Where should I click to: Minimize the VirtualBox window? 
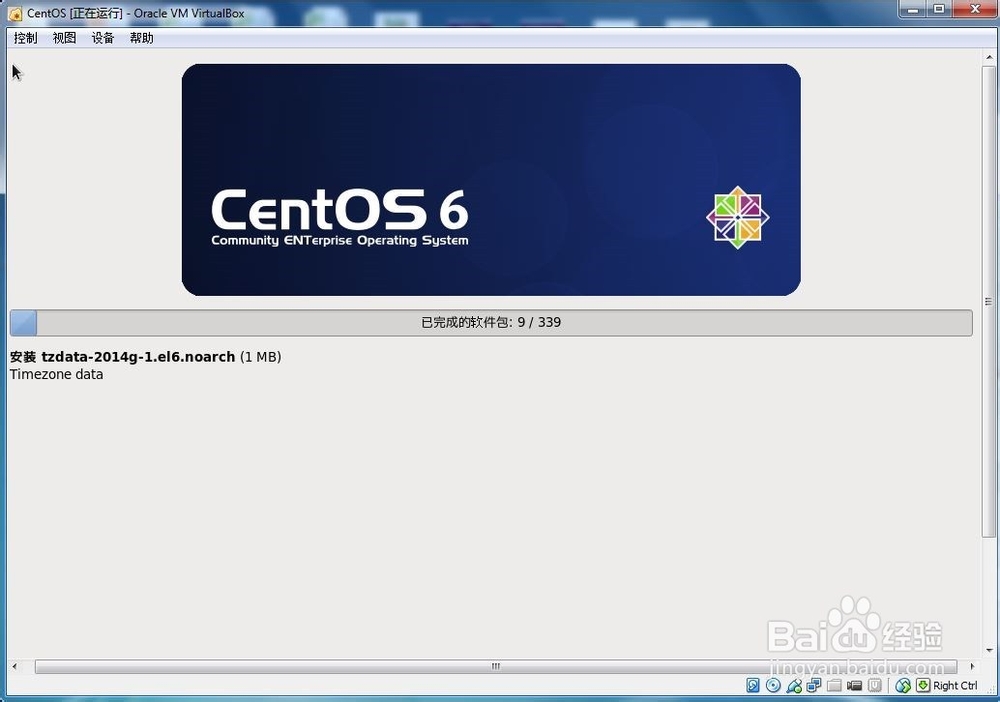pyautogui.click(x=914, y=10)
